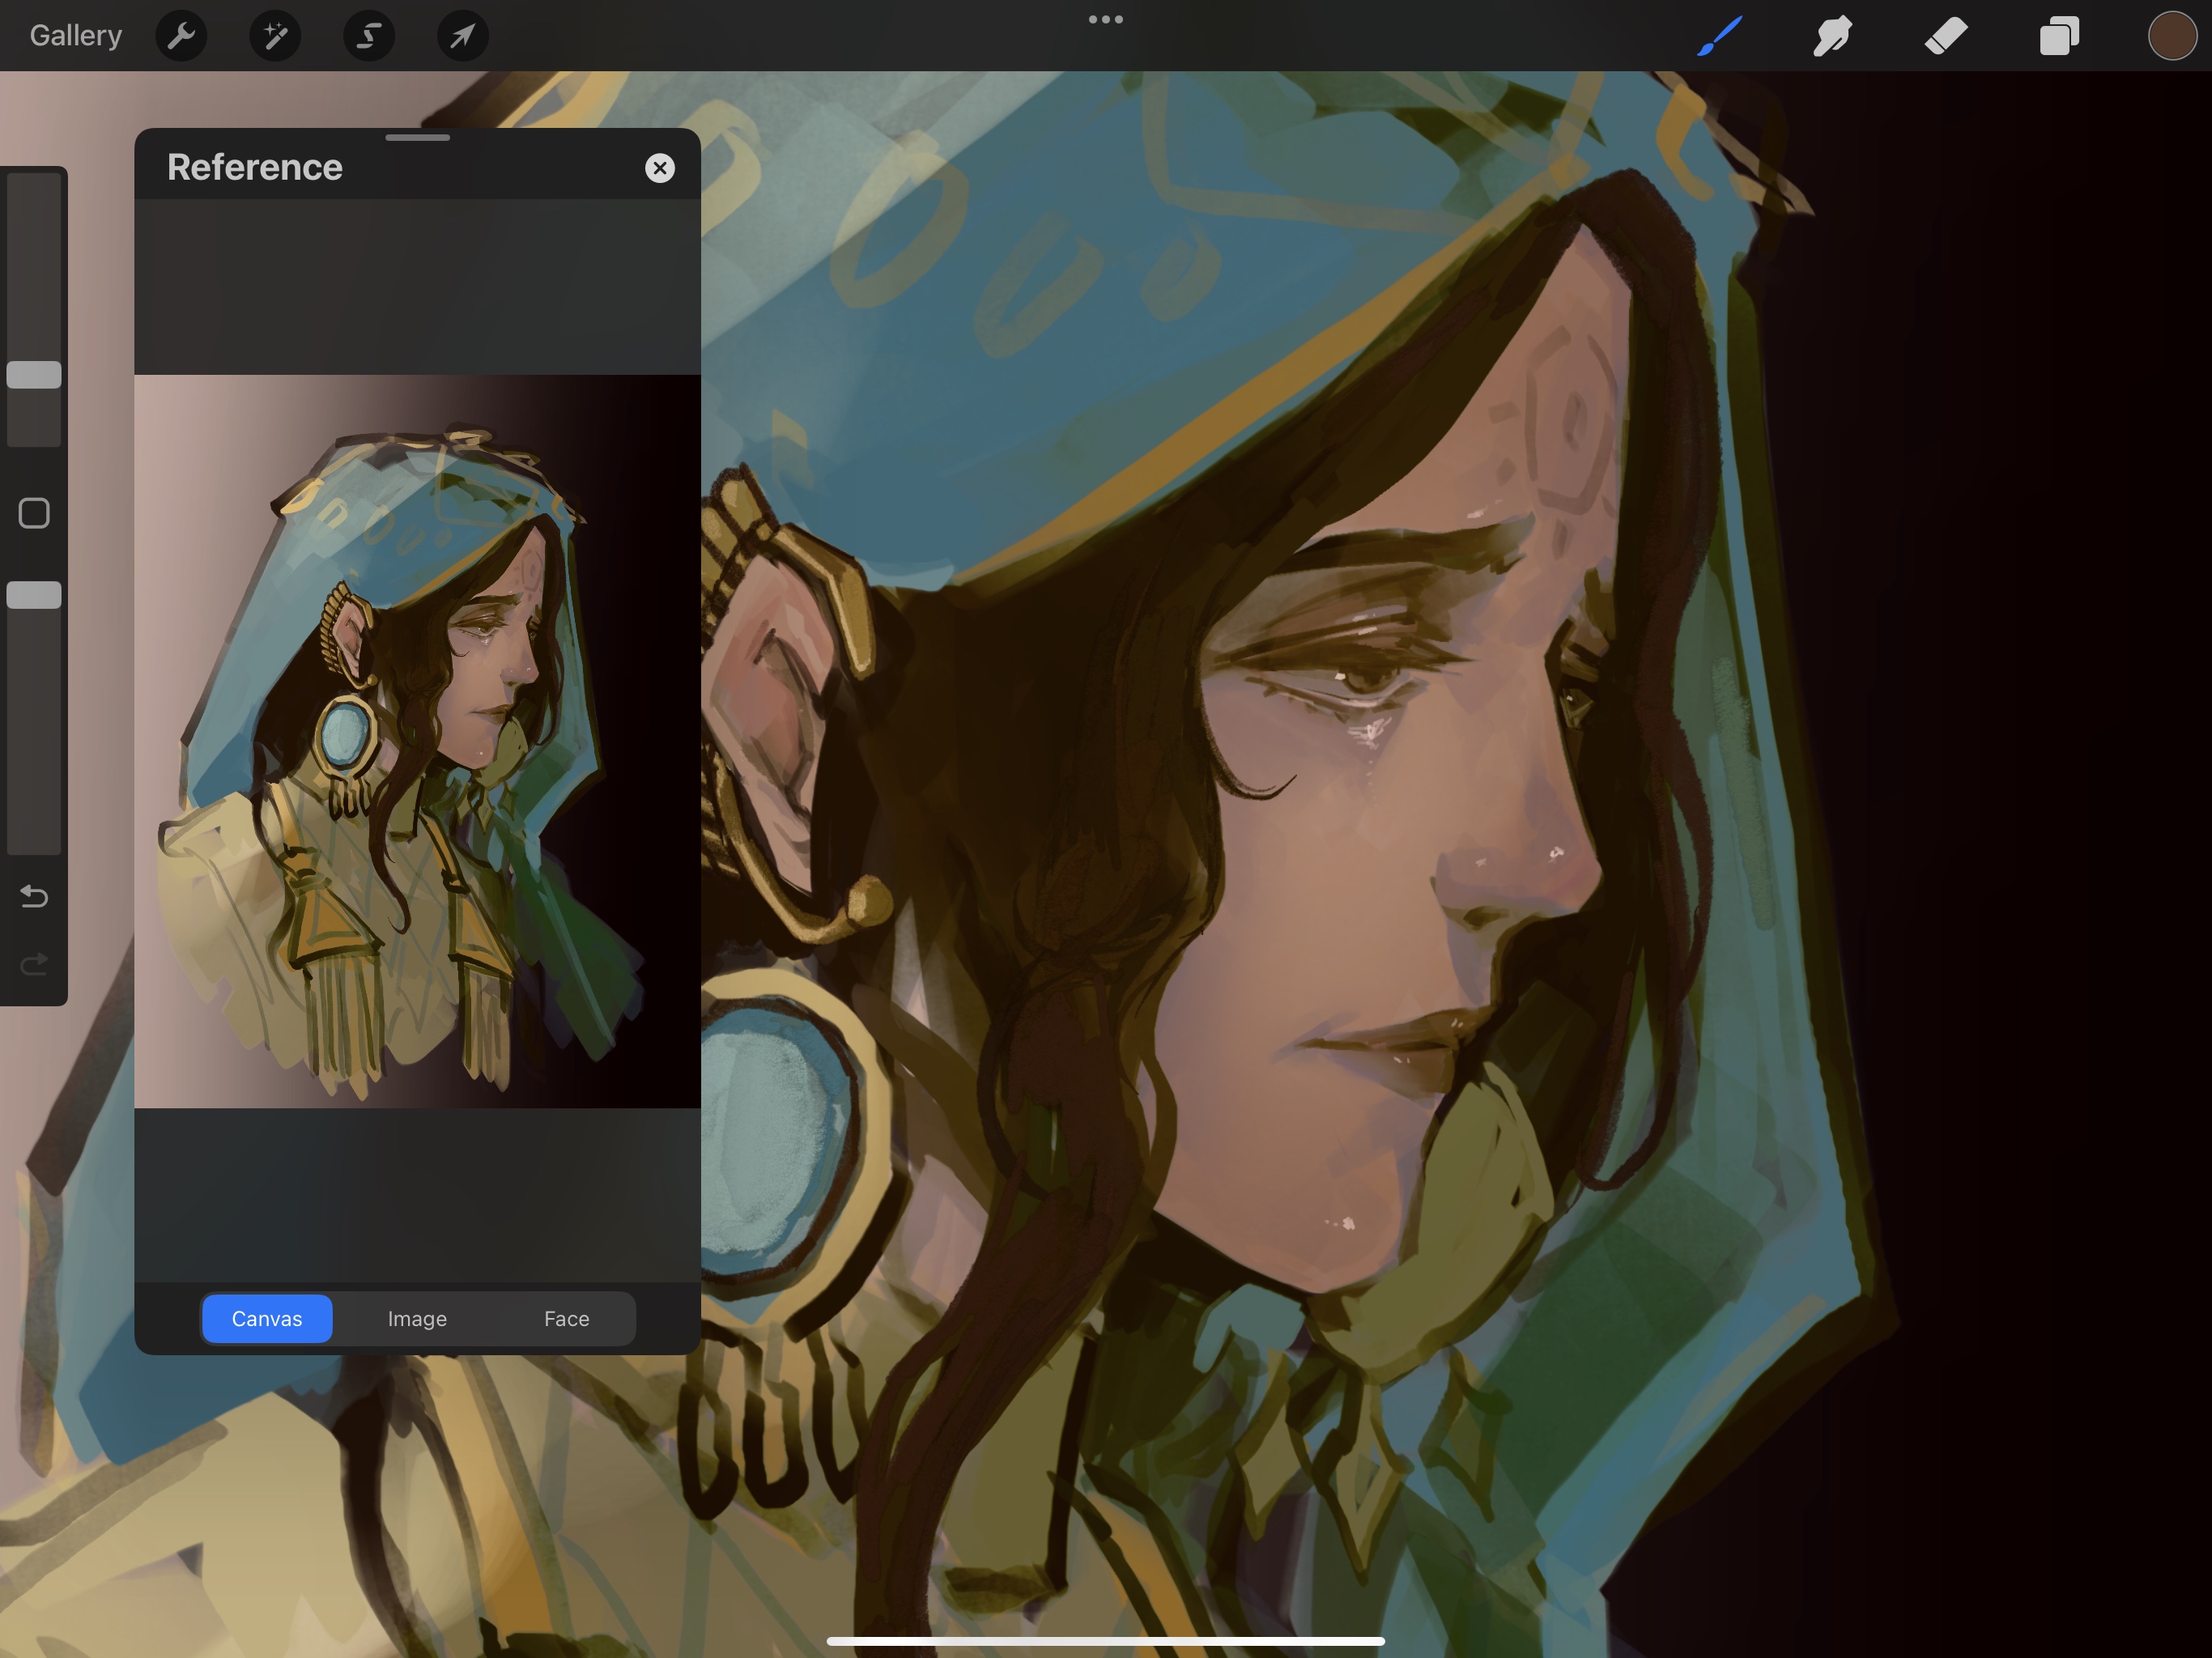Open the three-dot multitasking menu
The width and height of the screenshot is (2212, 1658).
click(x=1105, y=19)
